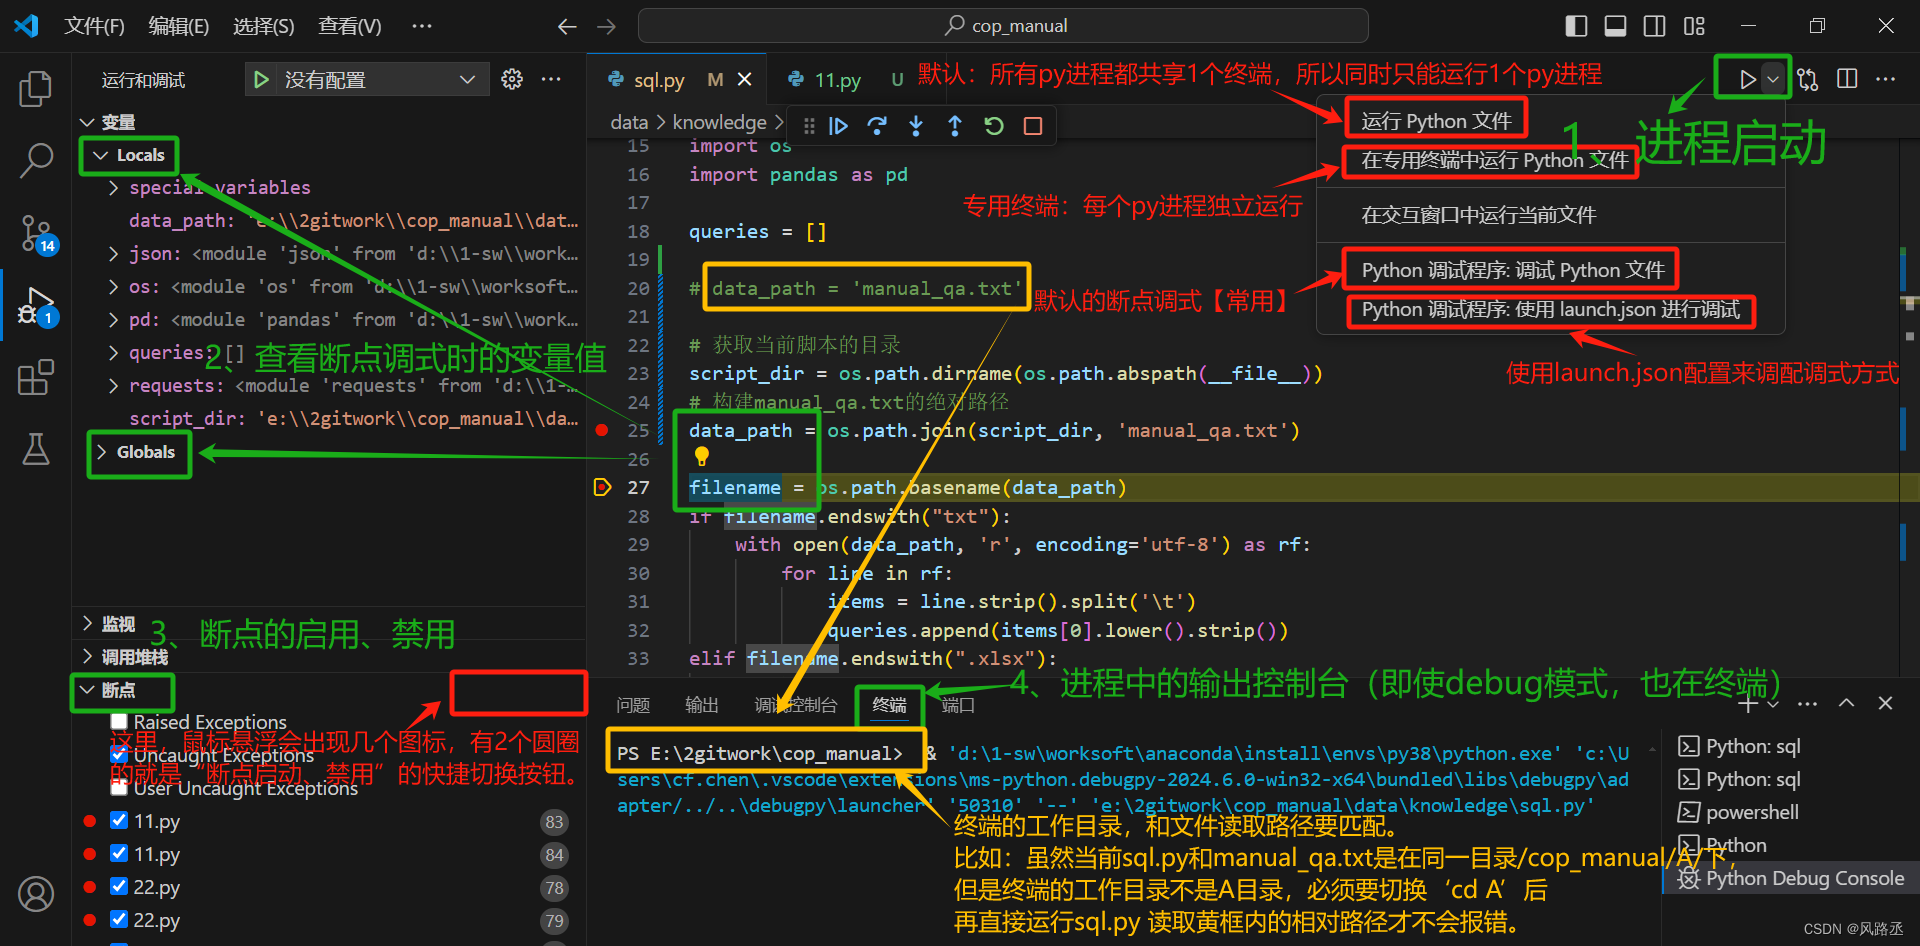Click the Step Out debug icon
The height and width of the screenshot is (946, 1920).
955,125
